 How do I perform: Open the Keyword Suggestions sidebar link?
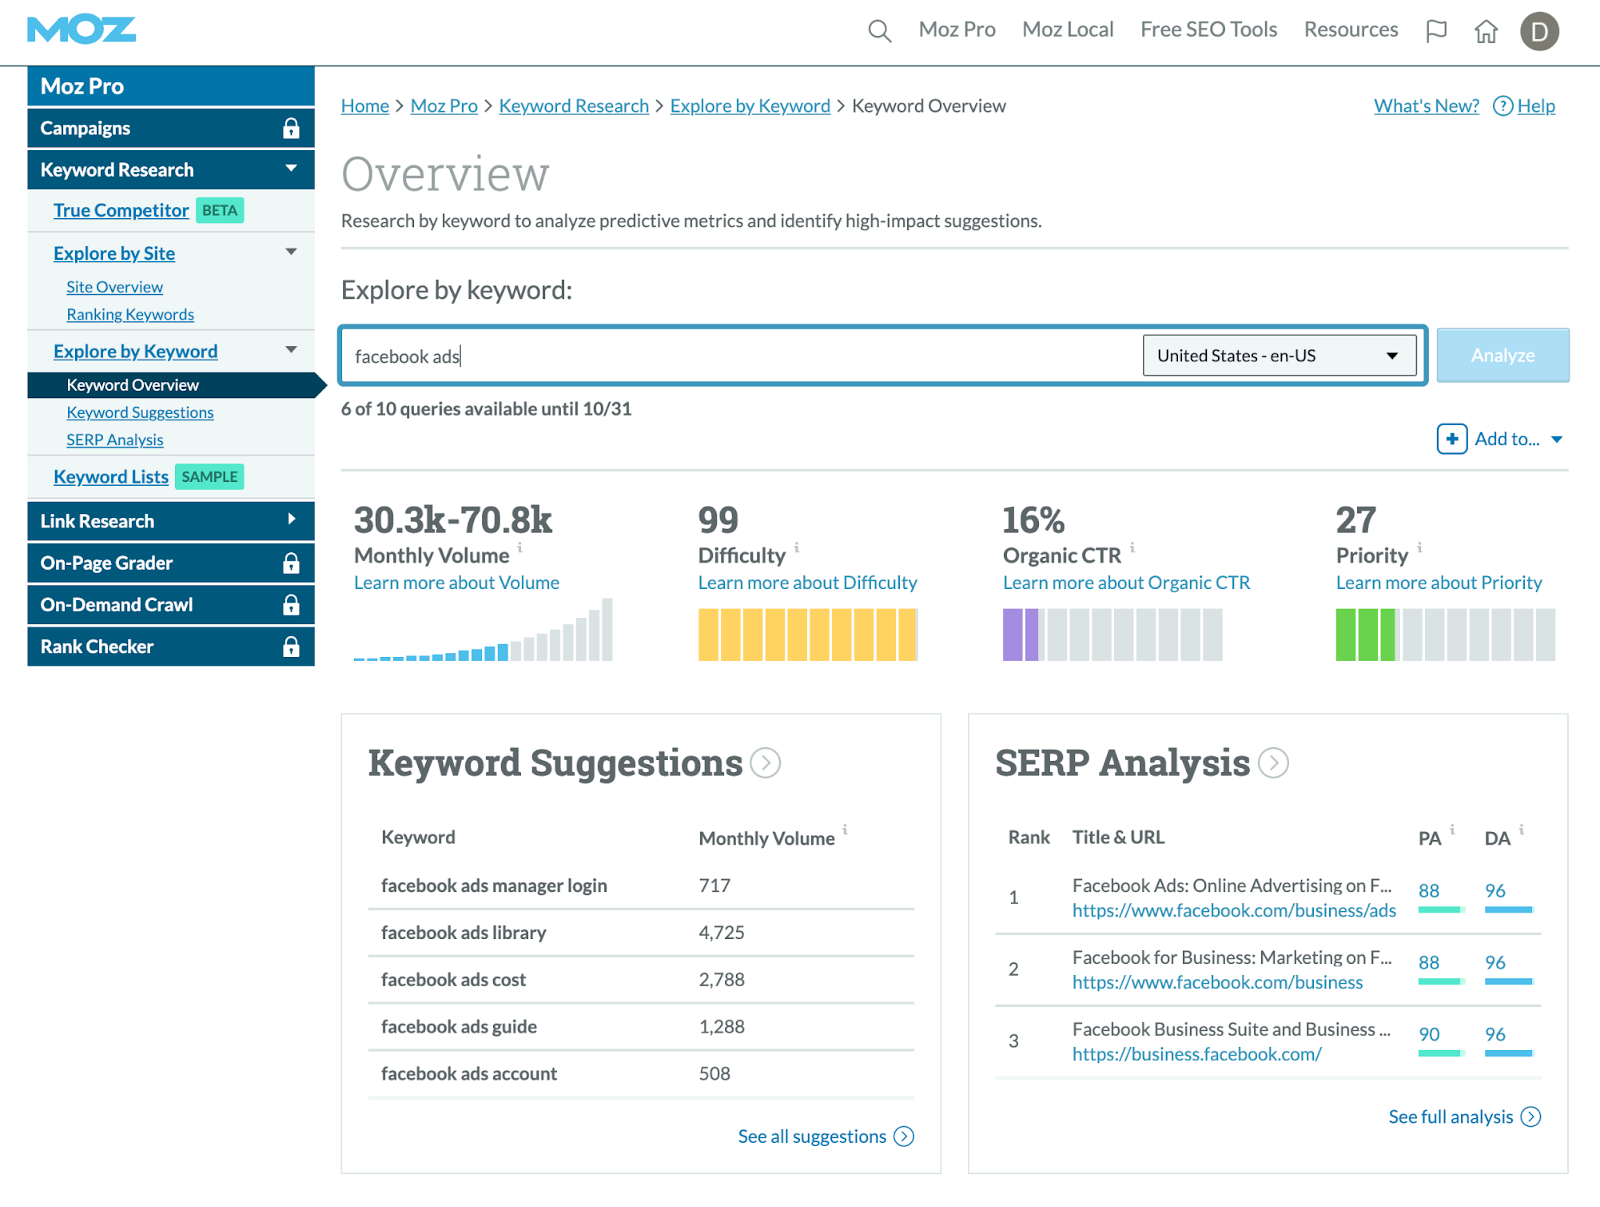(140, 413)
